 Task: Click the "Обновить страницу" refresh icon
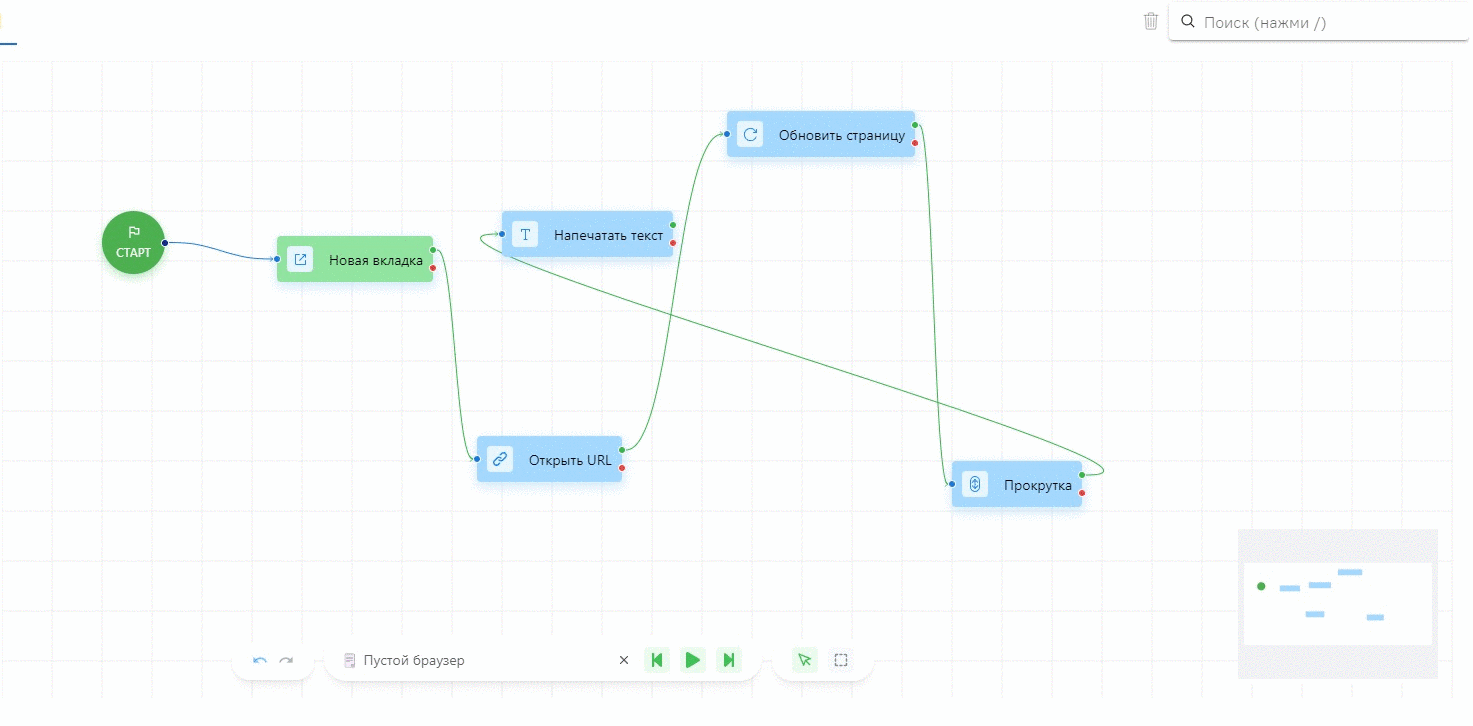[750, 135]
